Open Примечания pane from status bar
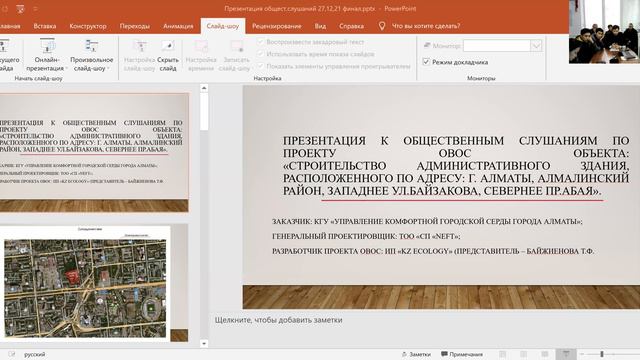Viewport: 640px width, 360px height. pos(462,354)
